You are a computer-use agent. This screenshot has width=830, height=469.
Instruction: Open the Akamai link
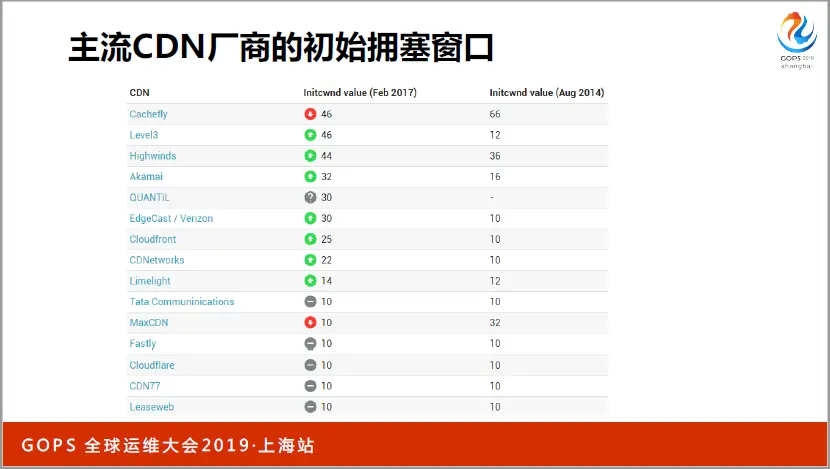pos(146,177)
